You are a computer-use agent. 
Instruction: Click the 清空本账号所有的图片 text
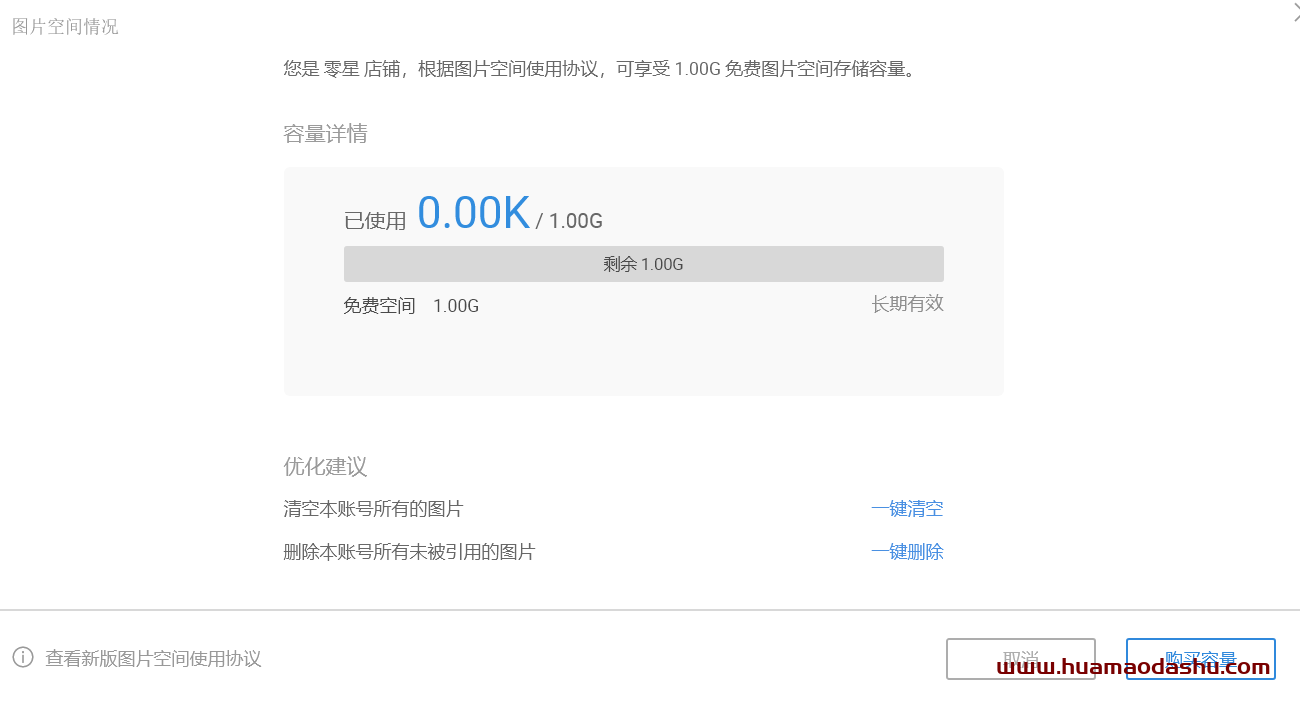point(373,509)
